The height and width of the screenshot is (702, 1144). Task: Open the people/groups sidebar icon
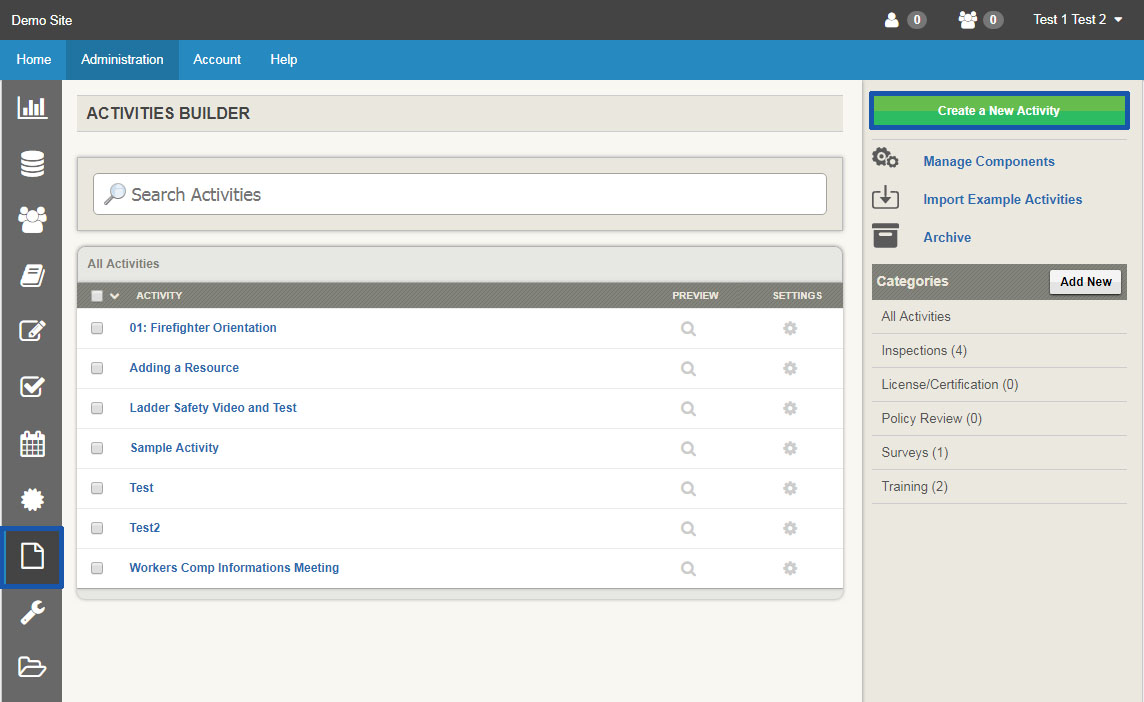click(x=32, y=220)
